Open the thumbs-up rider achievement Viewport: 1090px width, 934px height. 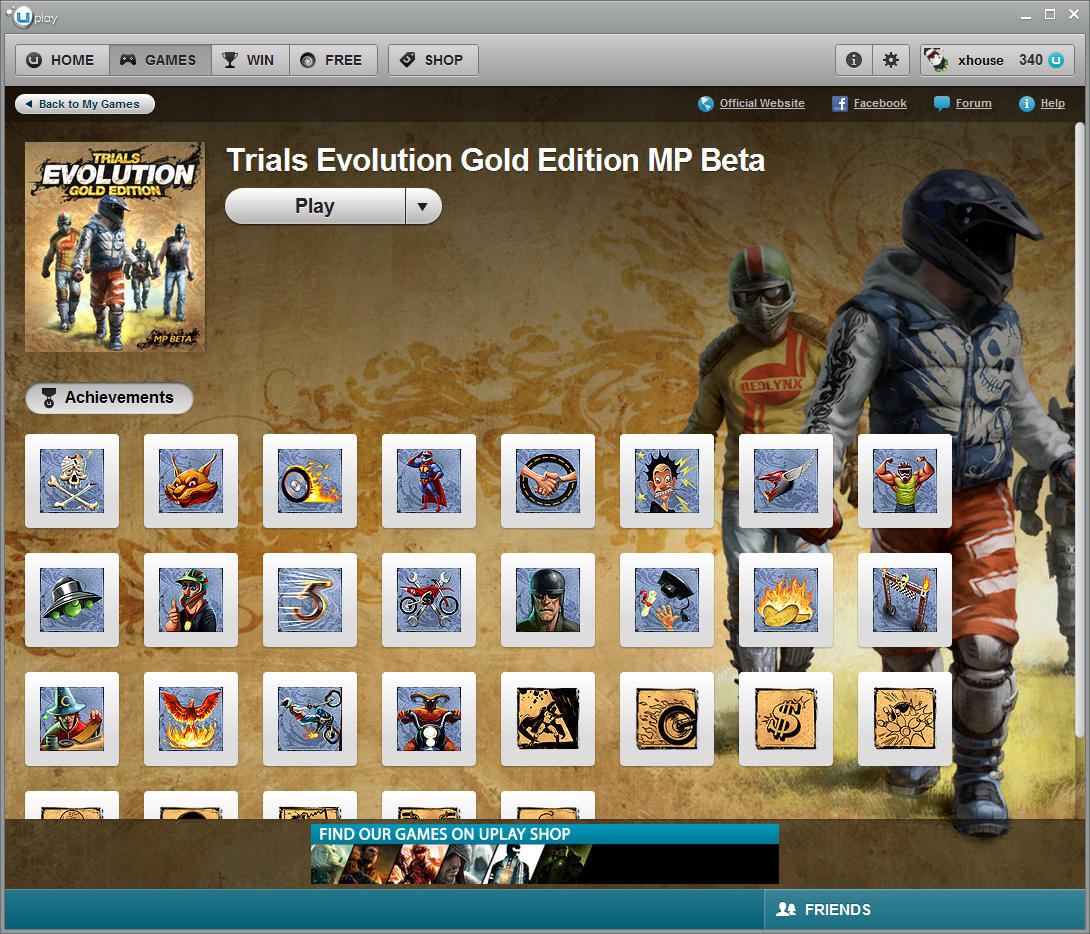click(190, 600)
